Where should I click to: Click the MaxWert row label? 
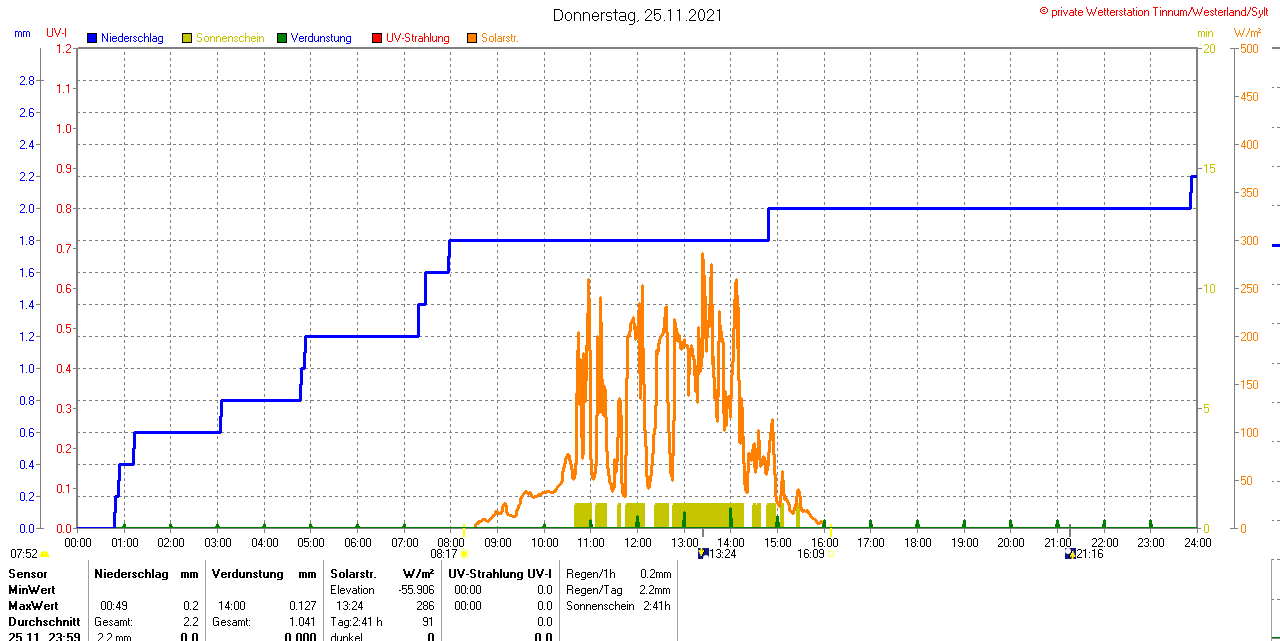point(33,606)
